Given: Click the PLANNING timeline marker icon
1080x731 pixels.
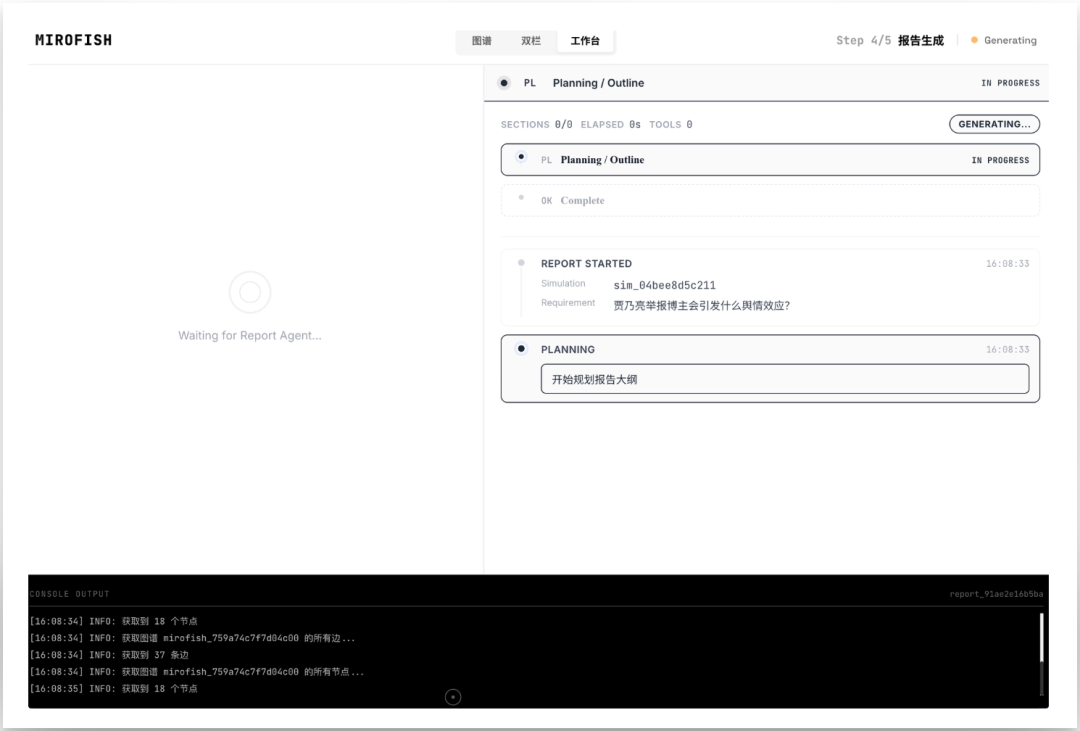Looking at the screenshot, I should pyautogui.click(x=521, y=349).
